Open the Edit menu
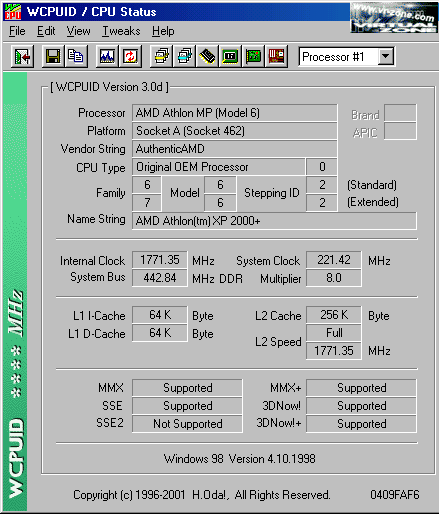This screenshot has width=439, height=514. [x=46, y=31]
